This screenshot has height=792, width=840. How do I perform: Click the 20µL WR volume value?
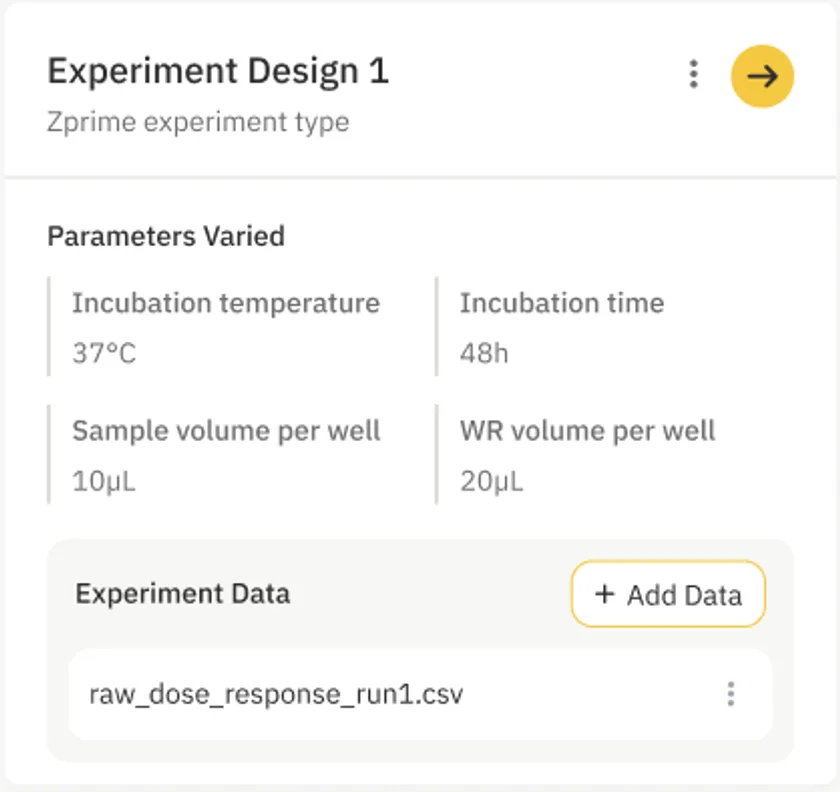pos(491,481)
